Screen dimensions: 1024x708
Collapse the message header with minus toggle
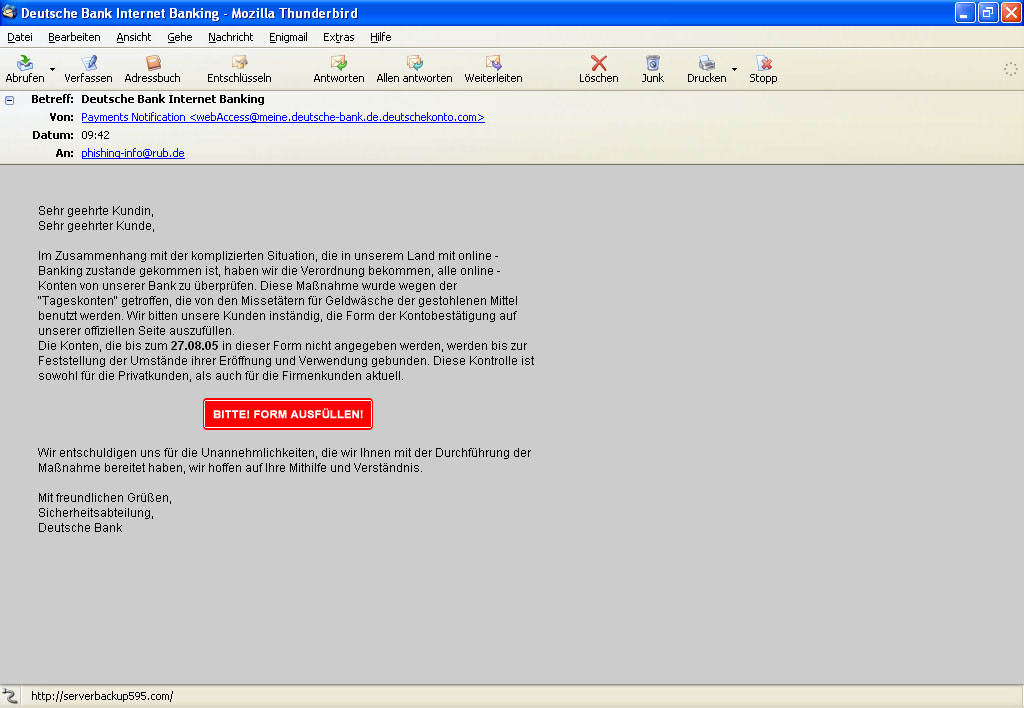point(10,100)
